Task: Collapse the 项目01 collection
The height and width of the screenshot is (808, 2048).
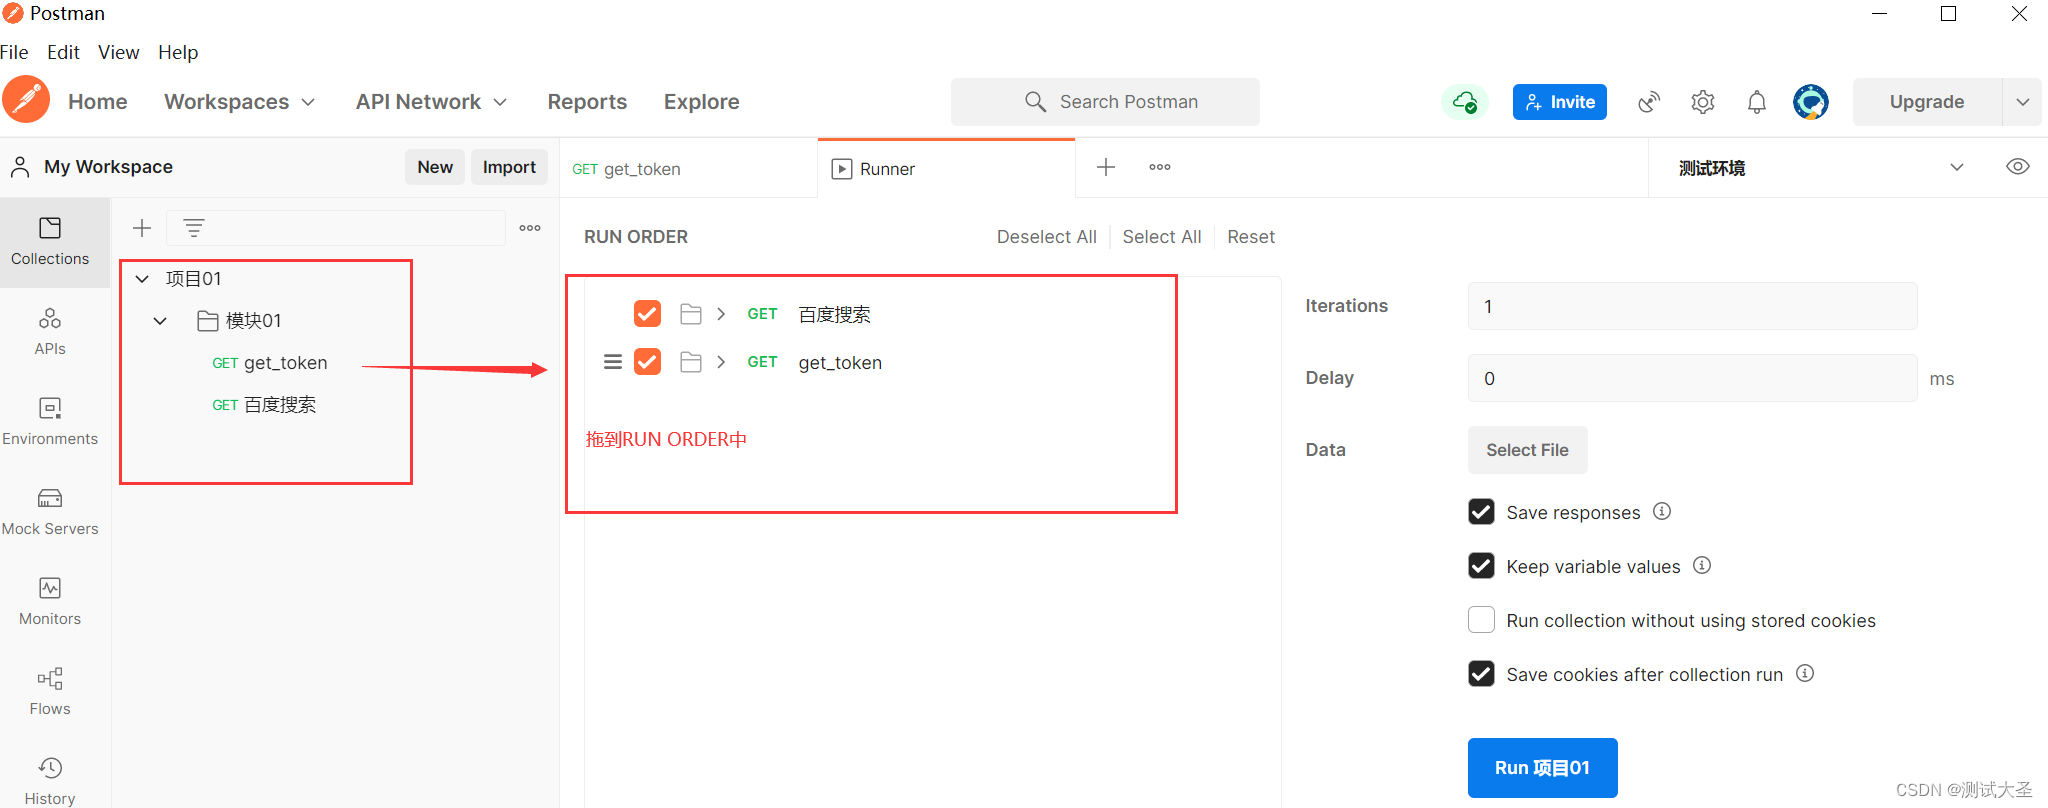Action: pos(142,279)
